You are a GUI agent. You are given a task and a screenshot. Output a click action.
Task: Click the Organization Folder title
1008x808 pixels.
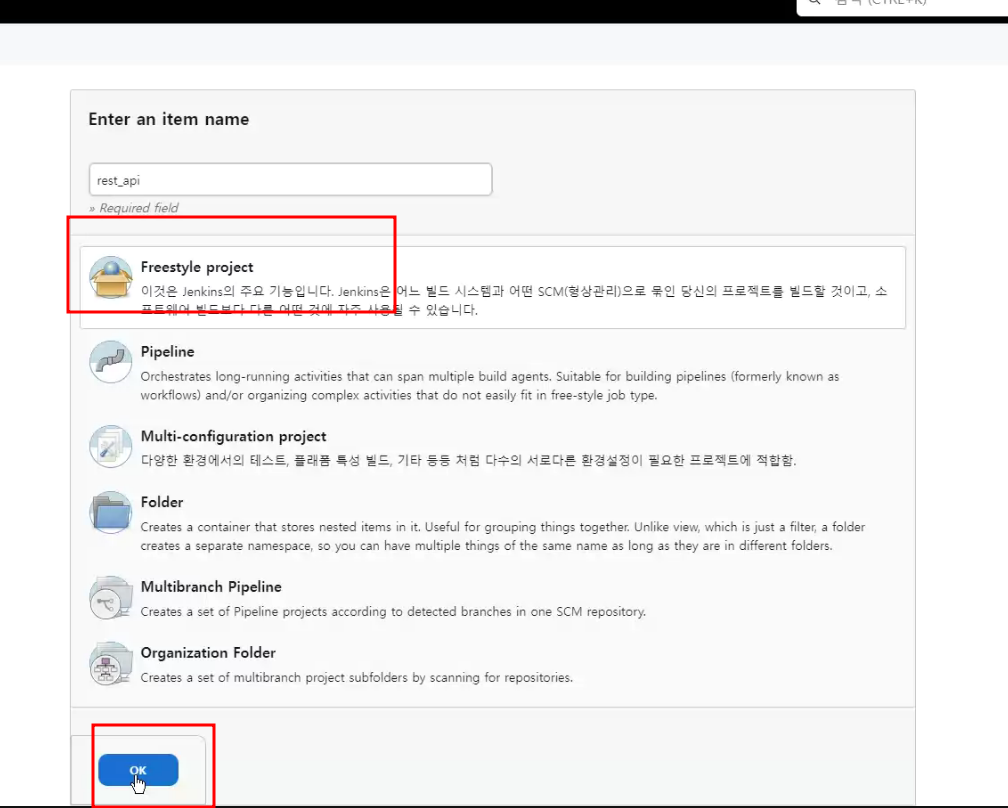(208, 652)
